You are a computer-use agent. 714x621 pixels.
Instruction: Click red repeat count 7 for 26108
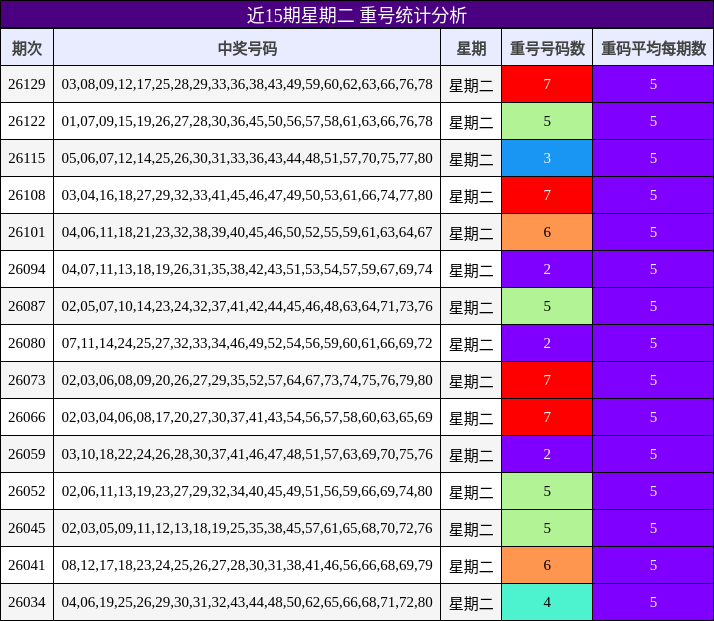(x=547, y=195)
